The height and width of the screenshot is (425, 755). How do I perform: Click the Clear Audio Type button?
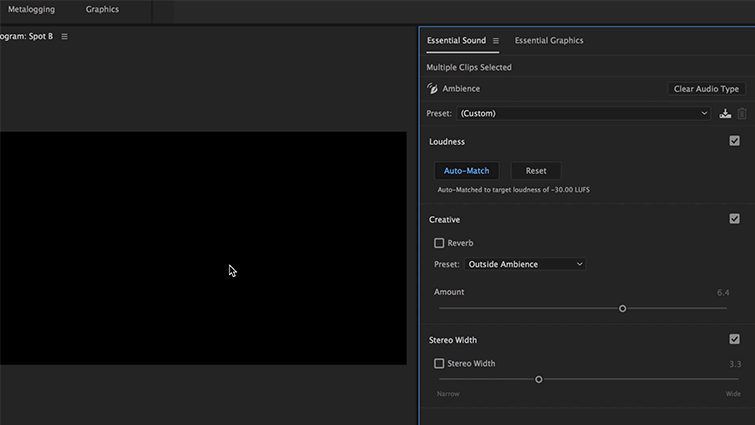click(706, 89)
